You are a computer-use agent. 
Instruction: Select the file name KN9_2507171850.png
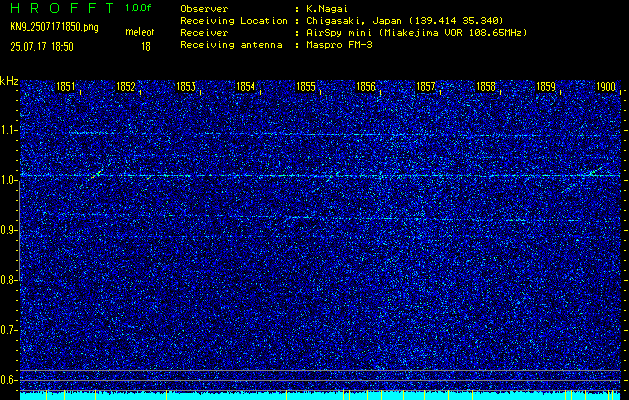point(54,27)
